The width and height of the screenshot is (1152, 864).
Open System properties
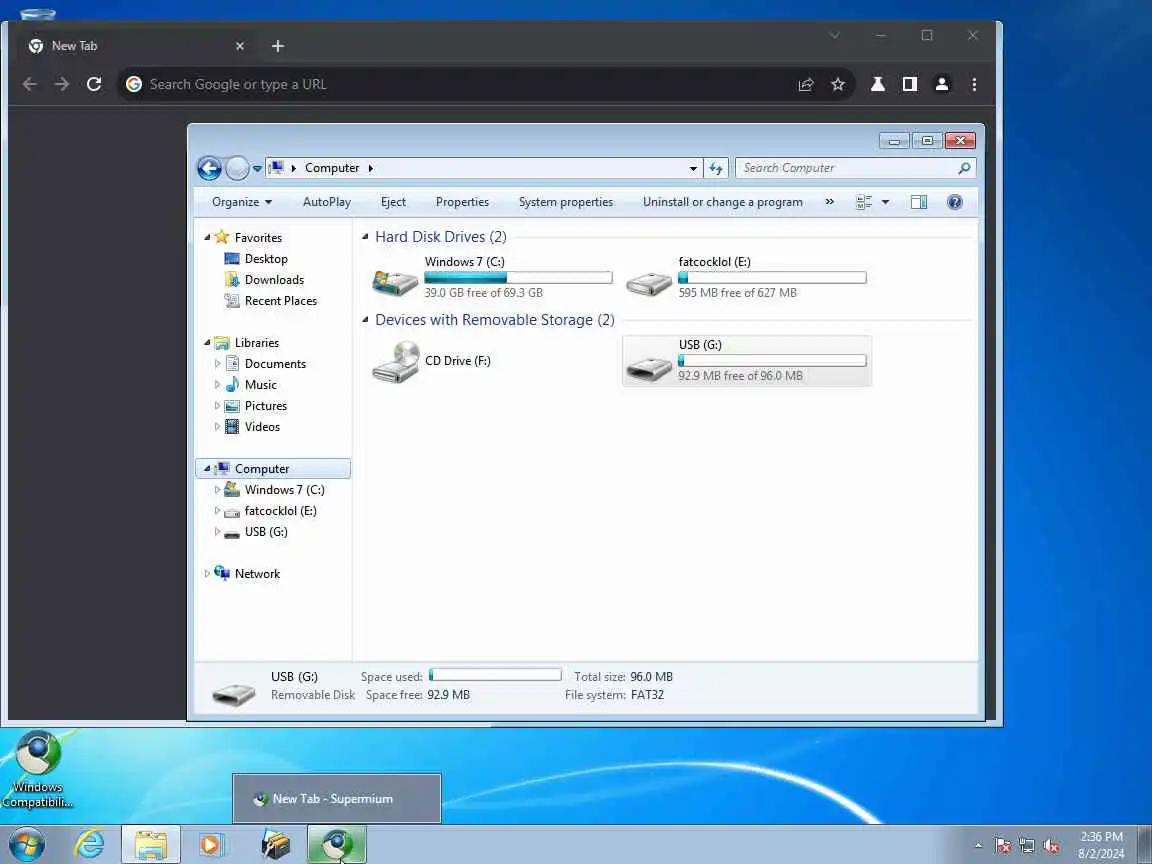(x=566, y=202)
